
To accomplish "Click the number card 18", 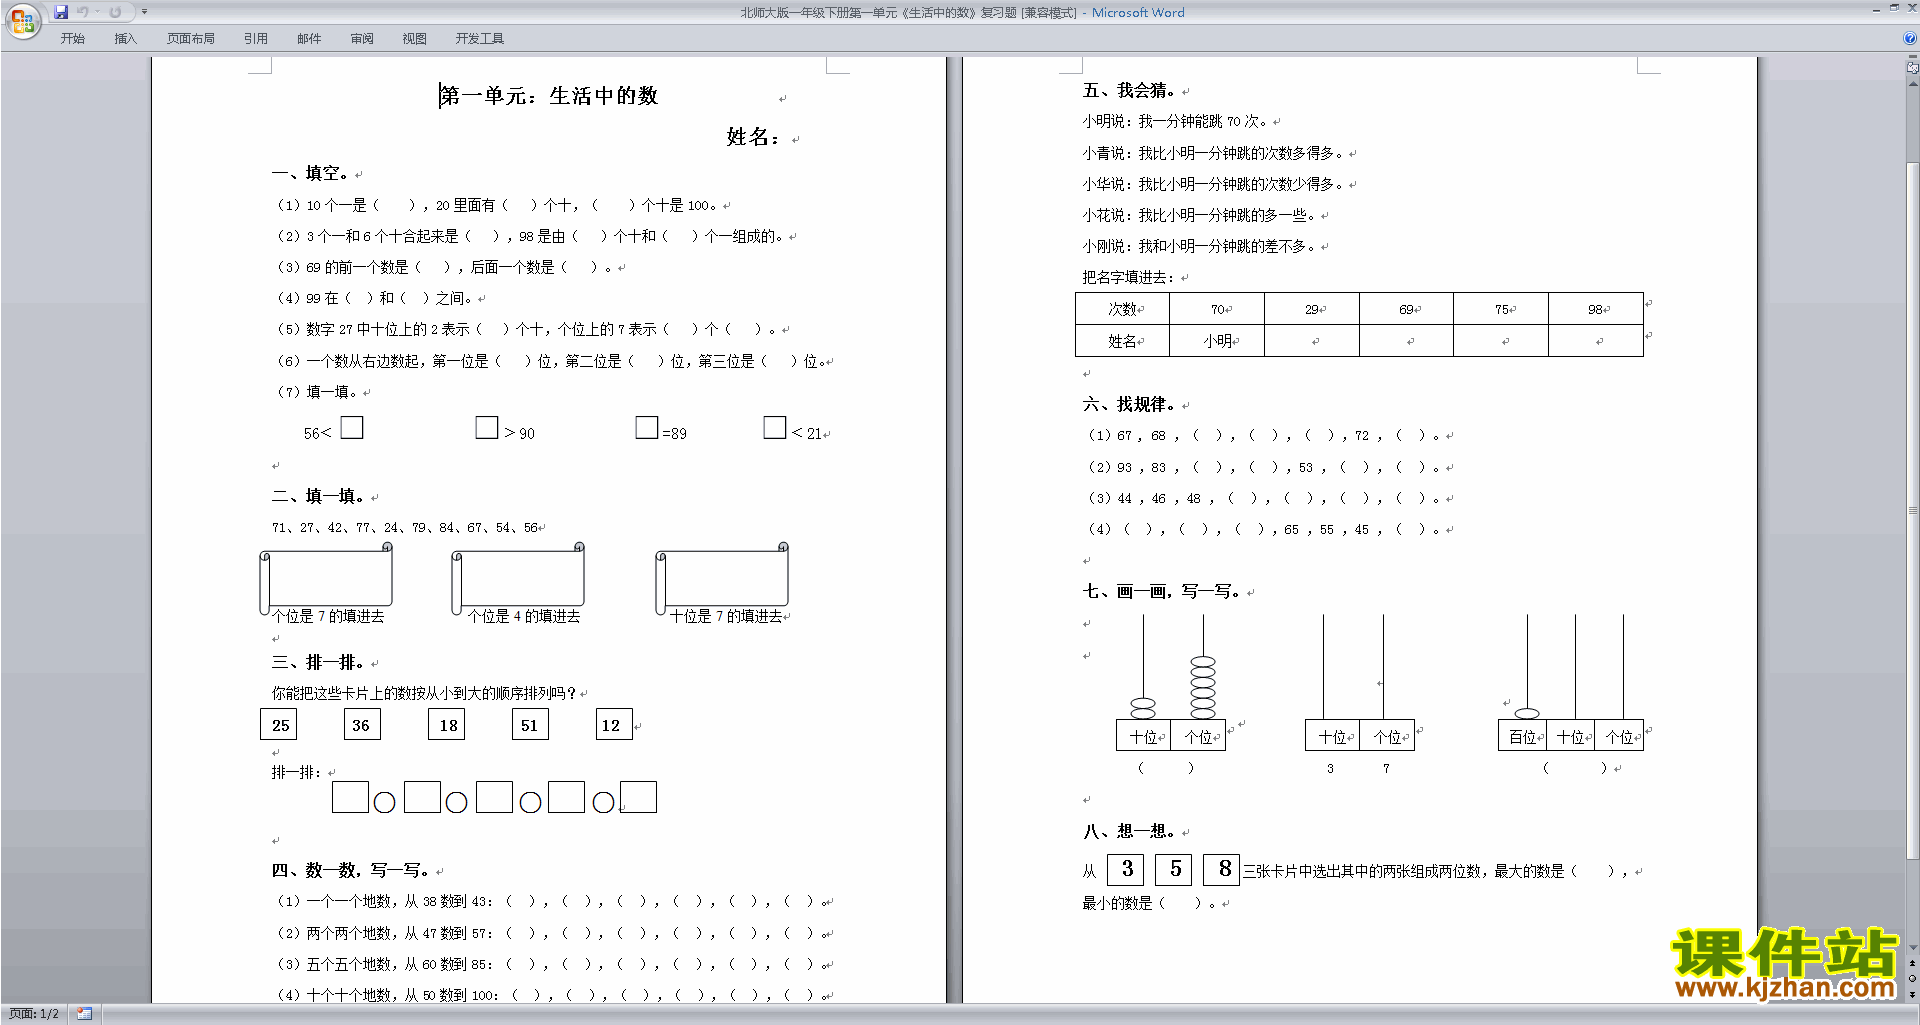I will point(446,724).
